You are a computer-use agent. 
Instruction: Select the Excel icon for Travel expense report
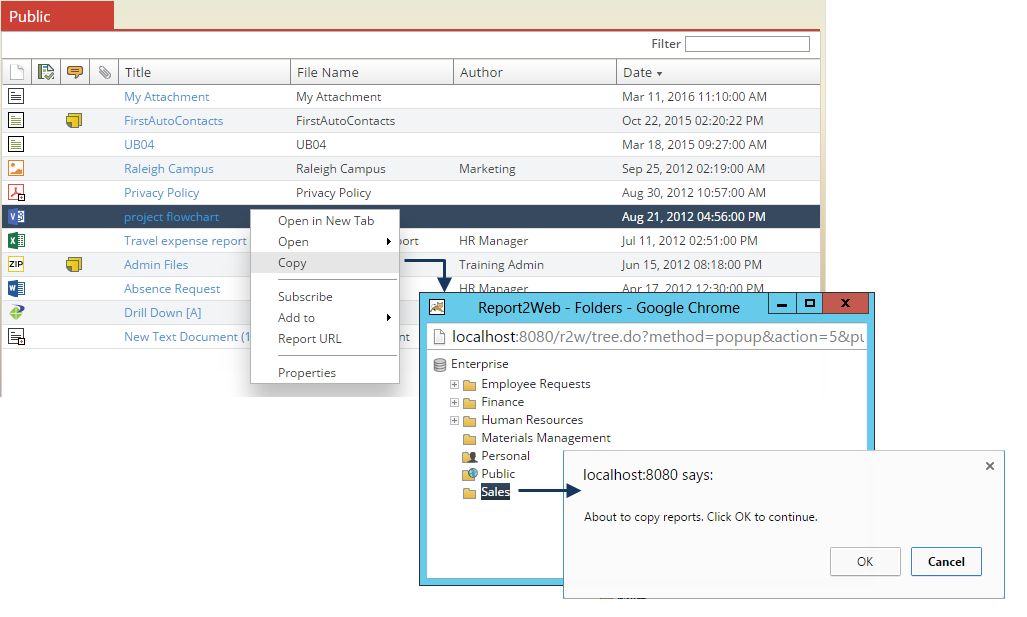pyautogui.click(x=14, y=240)
